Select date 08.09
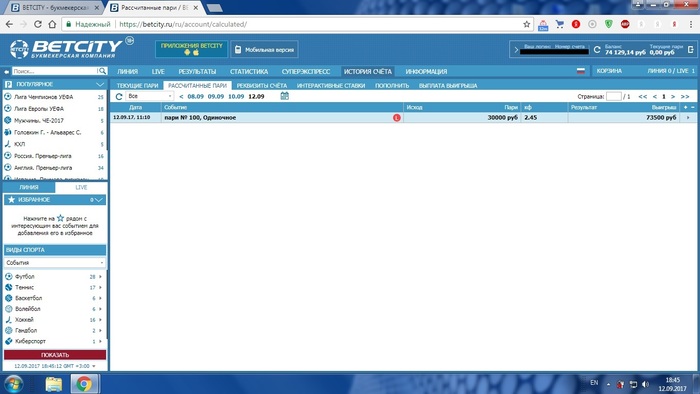Viewport: 700px width, 394px height. (x=196, y=96)
